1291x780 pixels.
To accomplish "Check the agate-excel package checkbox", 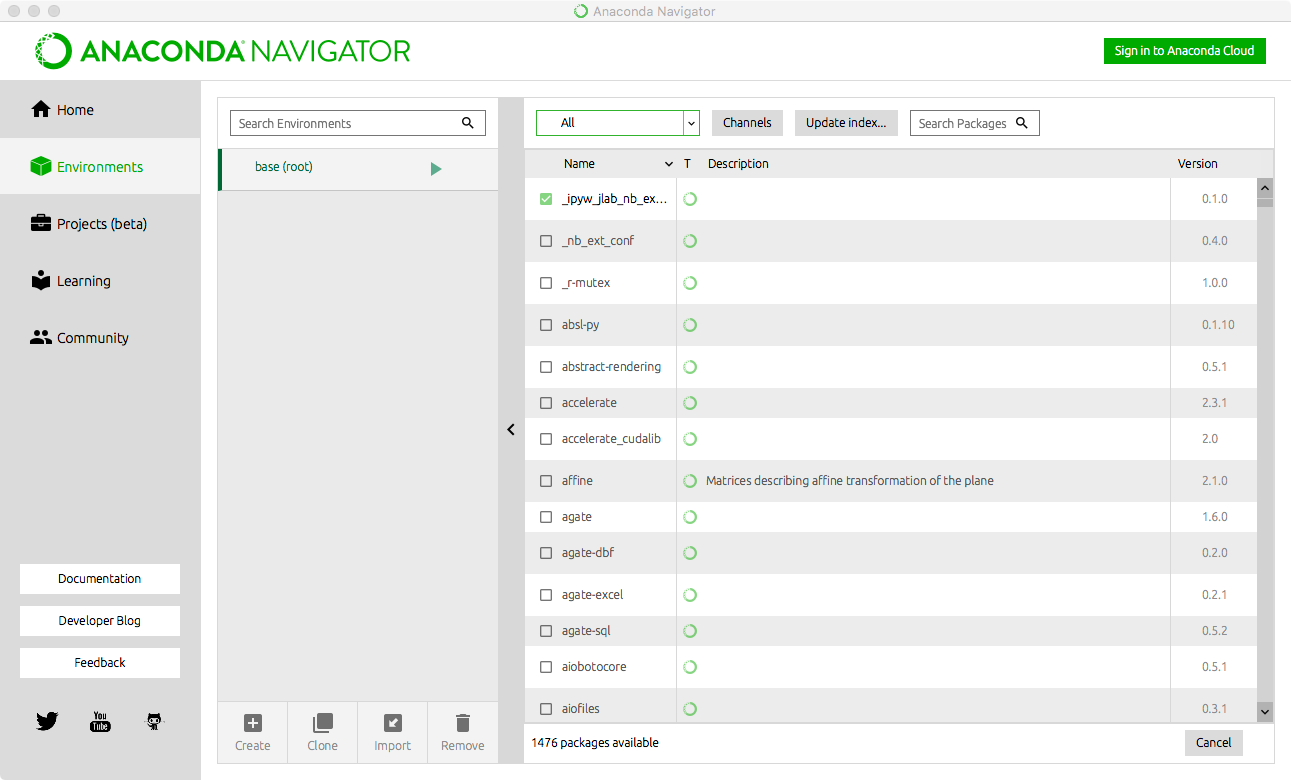I will click(546, 595).
